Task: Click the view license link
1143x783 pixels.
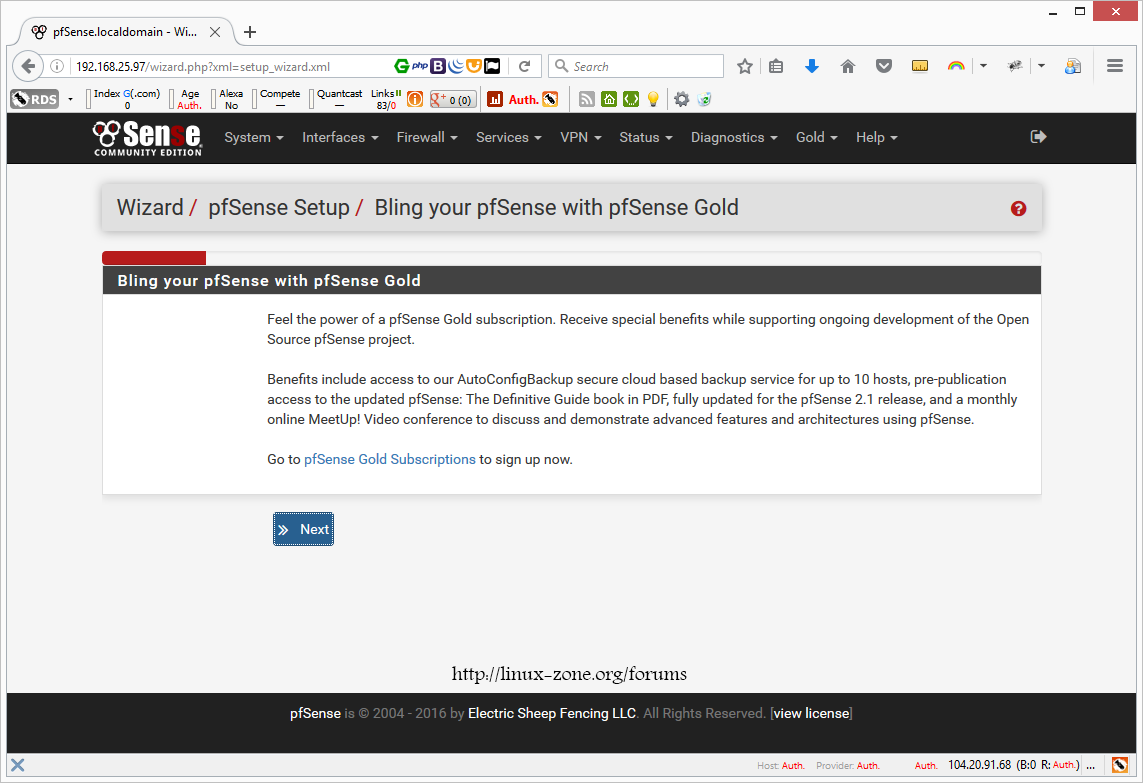Action: [x=811, y=714]
